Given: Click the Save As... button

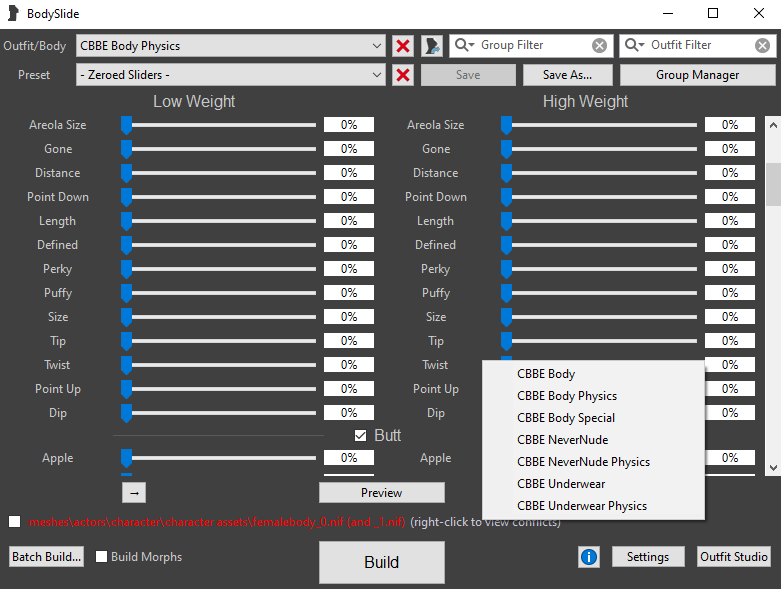Looking at the screenshot, I should pyautogui.click(x=567, y=75).
